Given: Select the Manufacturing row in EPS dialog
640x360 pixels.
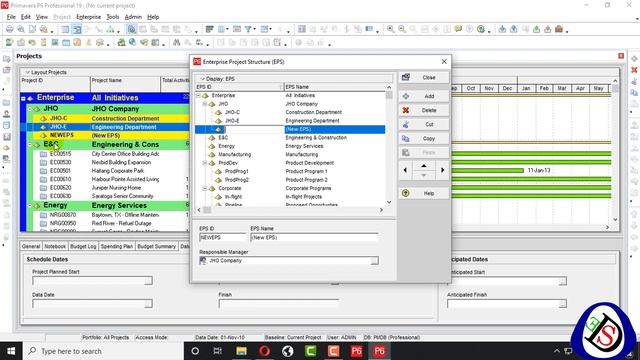Looking at the screenshot, I should (x=290, y=154).
